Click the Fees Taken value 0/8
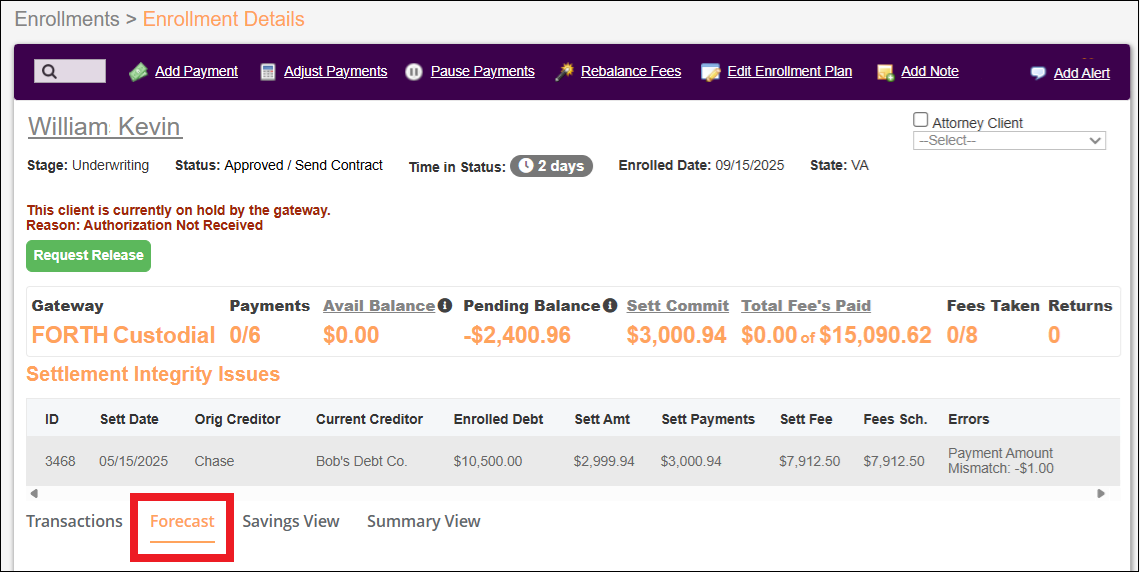The image size is (1140, 572). (962, 335)
